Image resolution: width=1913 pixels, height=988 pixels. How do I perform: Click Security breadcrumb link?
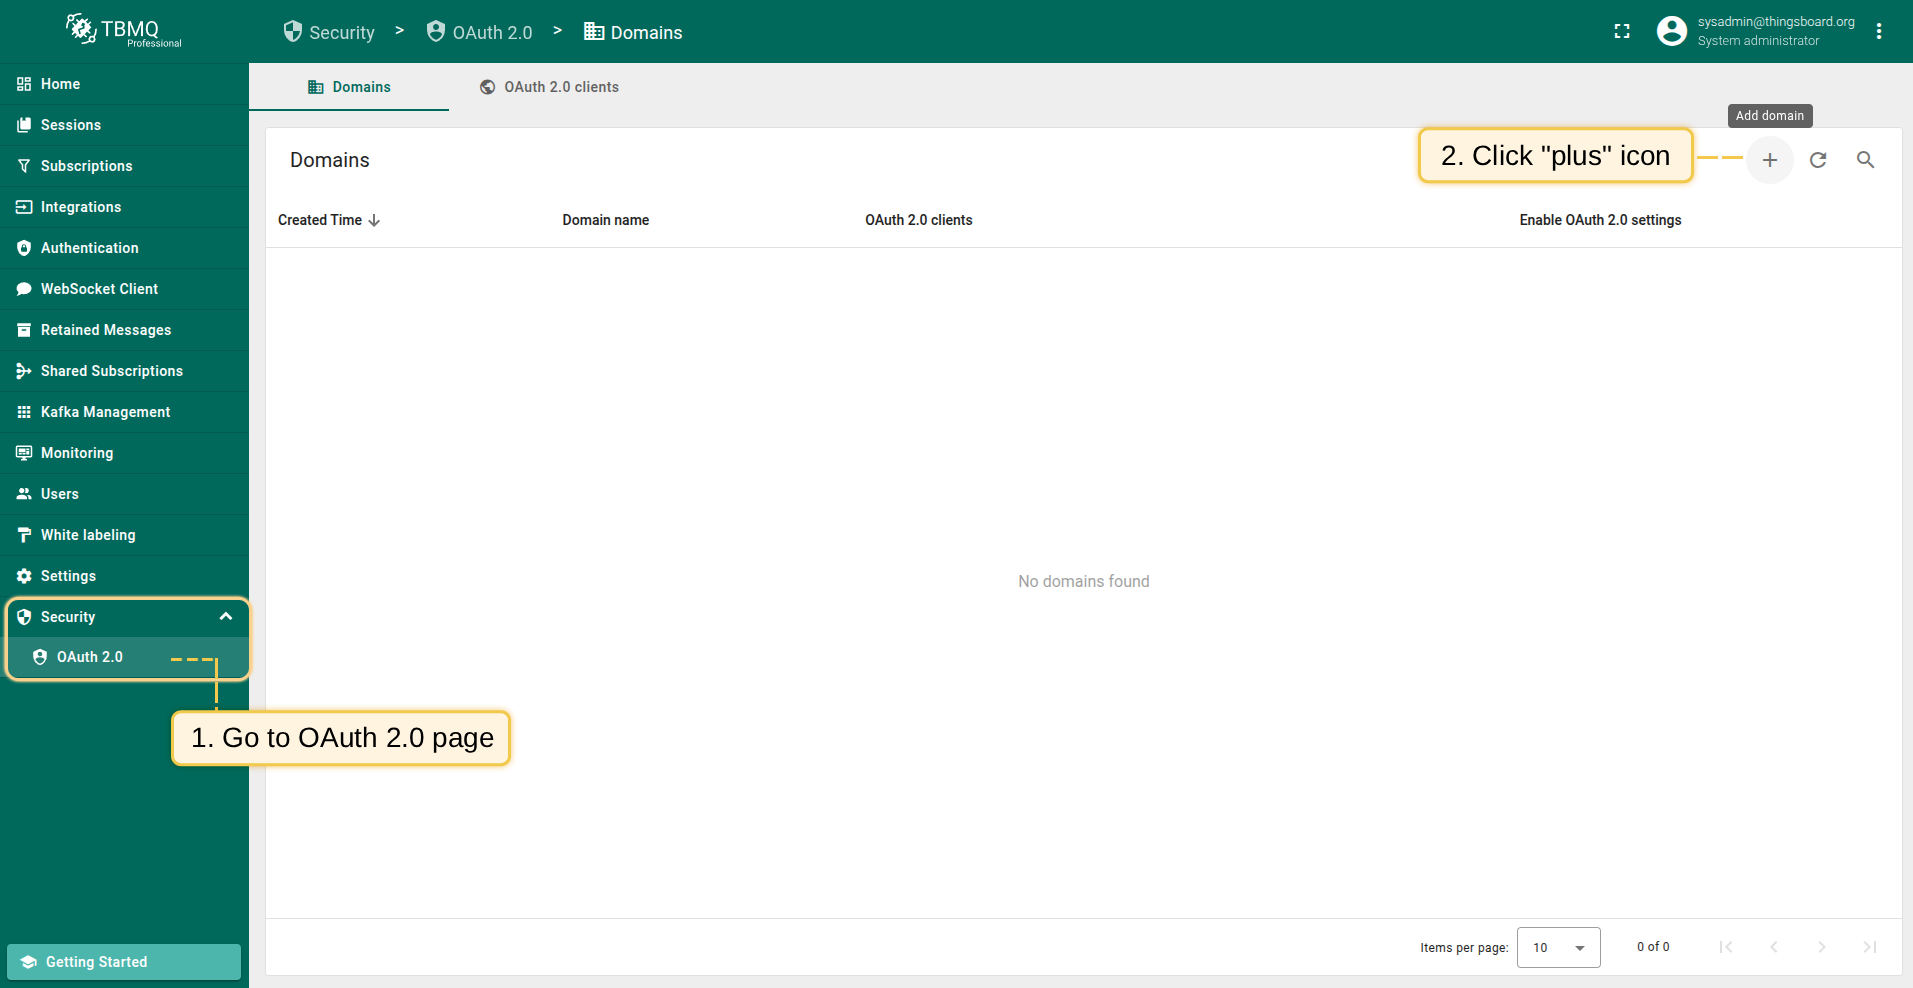tap(329, 32)
